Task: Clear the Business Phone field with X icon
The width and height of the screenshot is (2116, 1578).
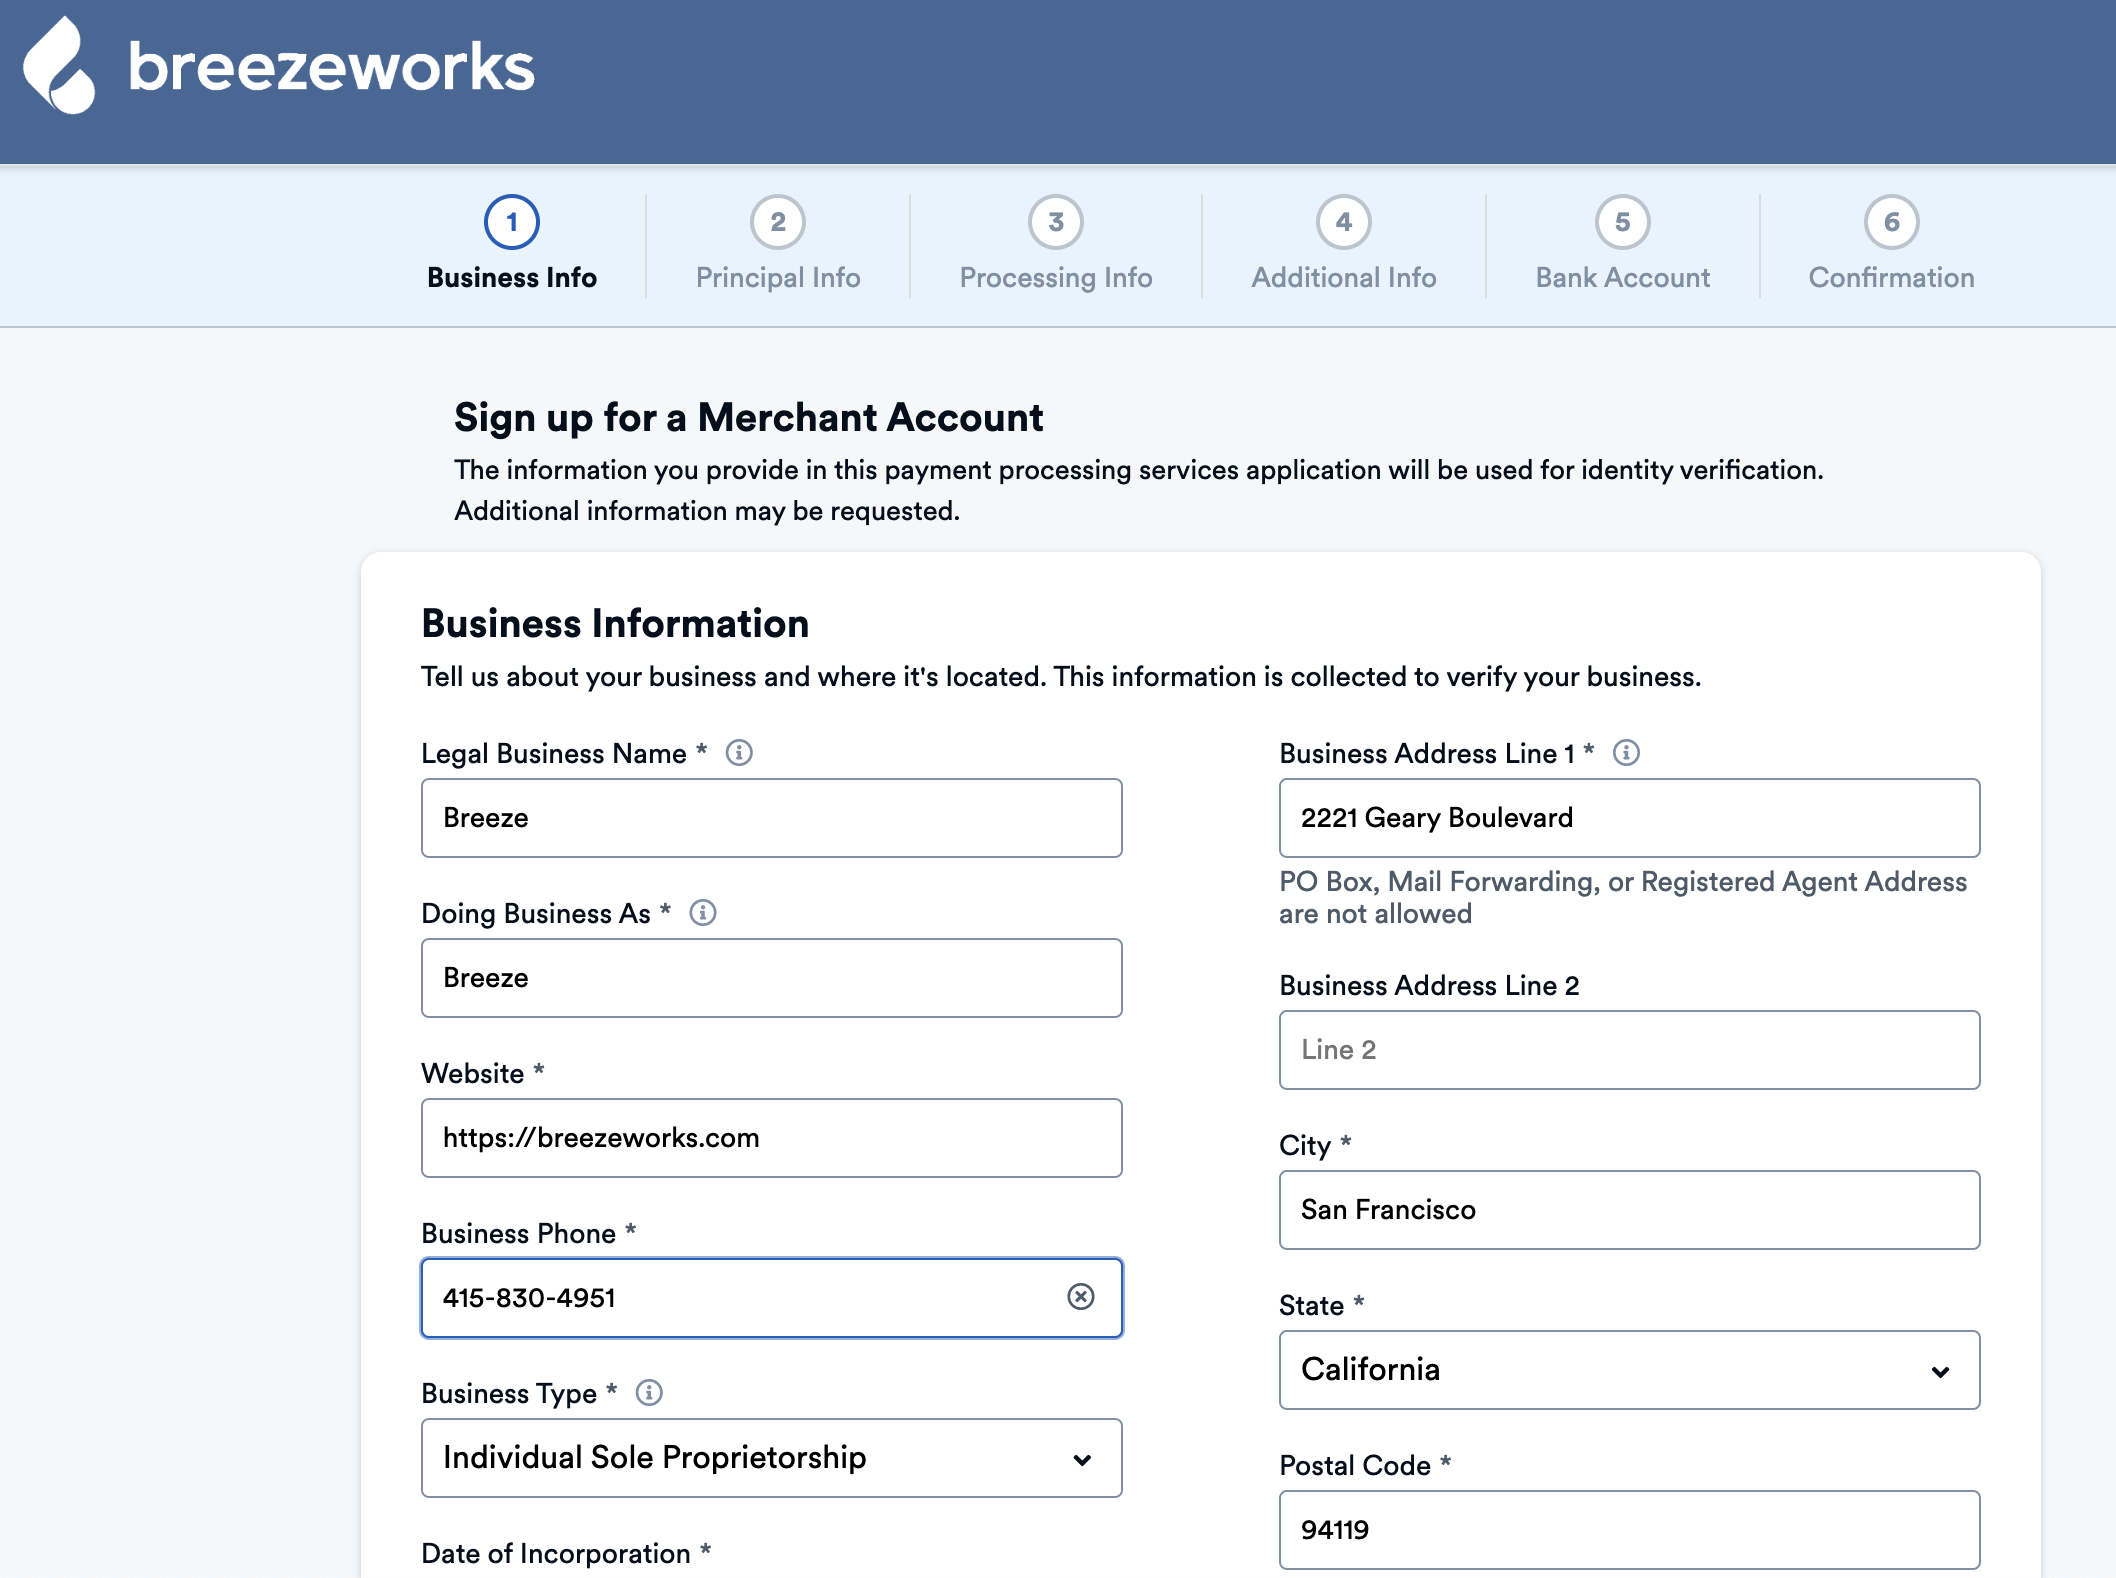Action: (1081, 1297)
